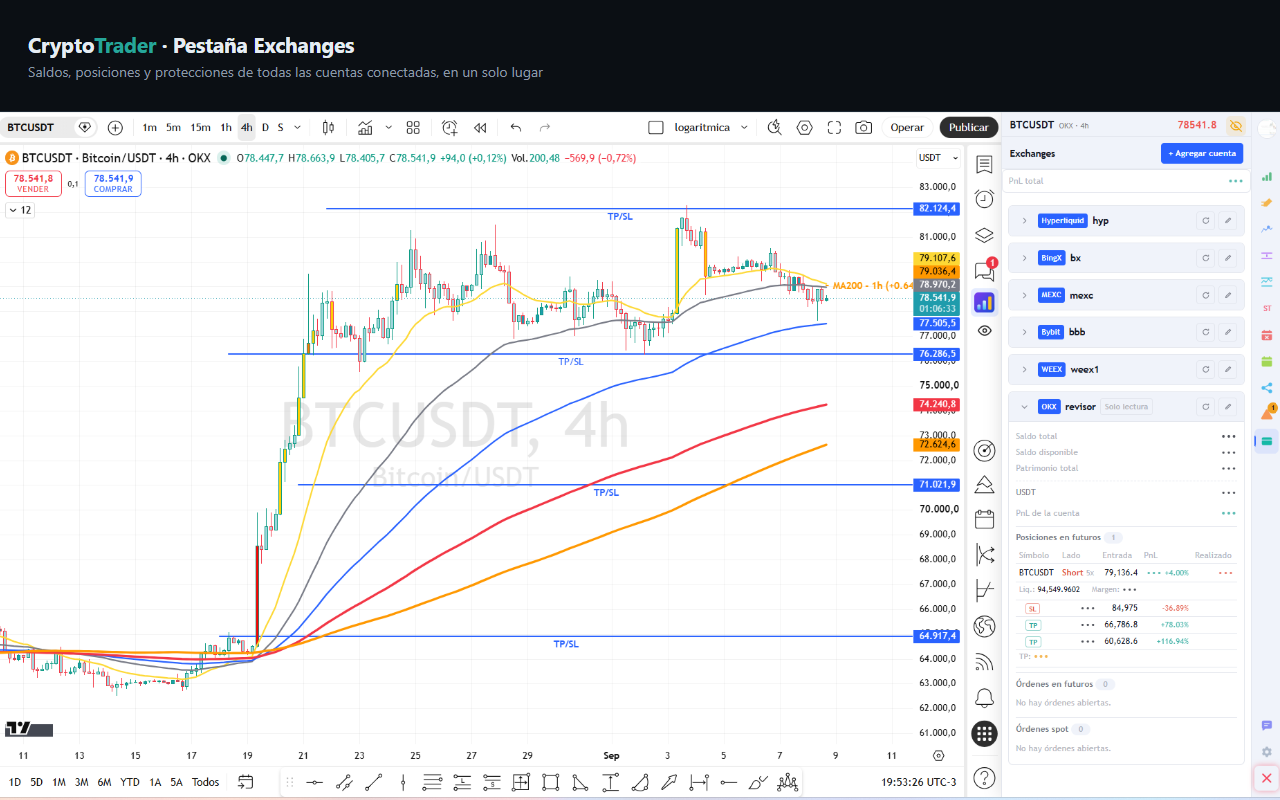
Task: Create an alert with the alarm icon
Action: [x=449, y=127]
